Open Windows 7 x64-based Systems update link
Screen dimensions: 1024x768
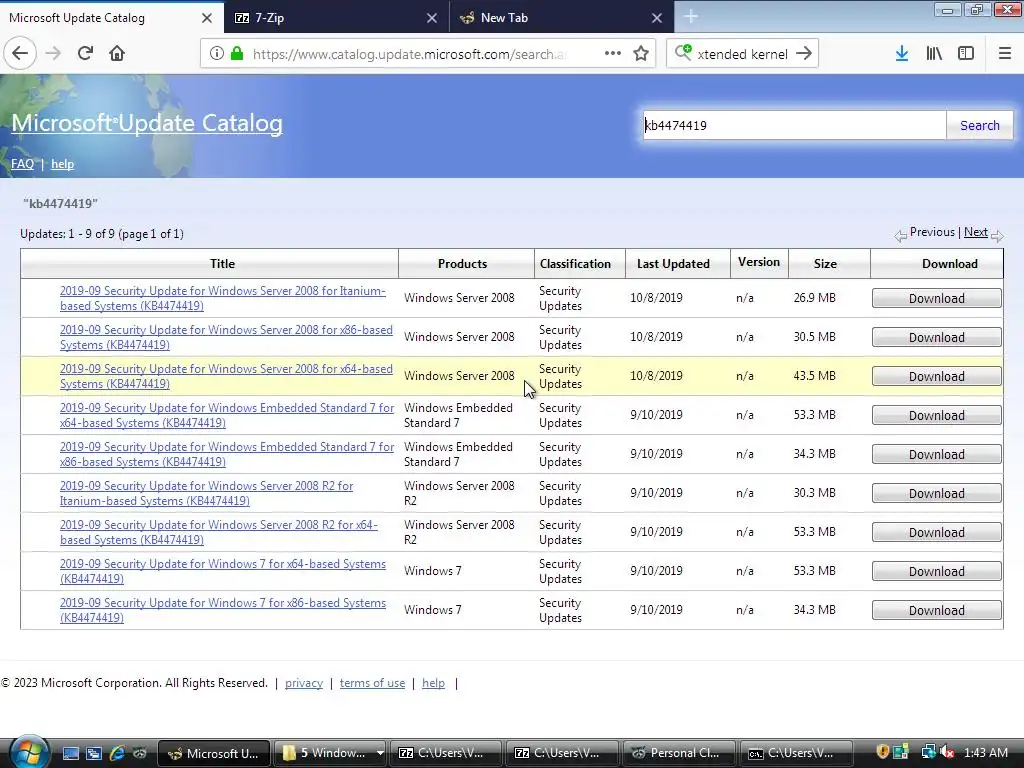[223, 571]
